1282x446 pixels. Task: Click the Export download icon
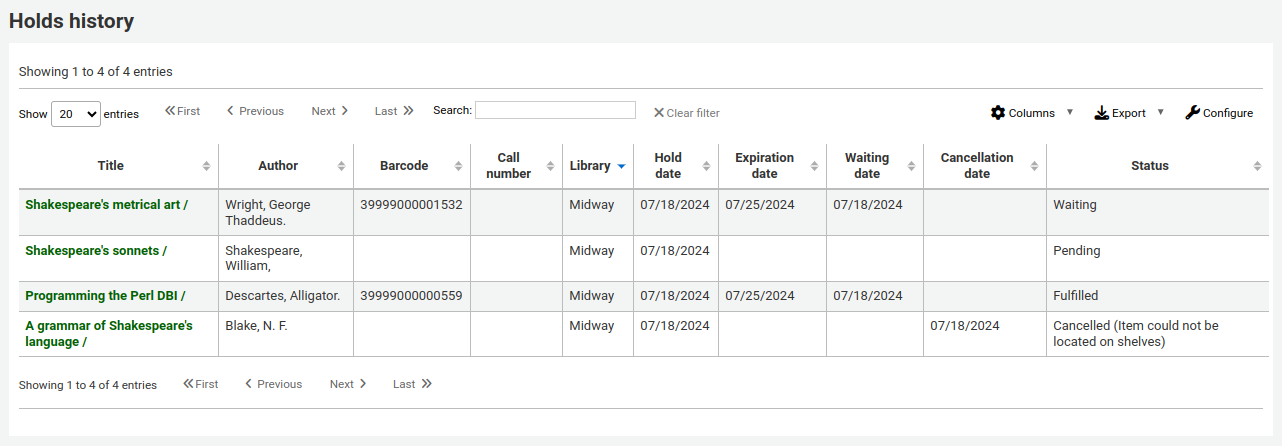tap(1101, 113)
